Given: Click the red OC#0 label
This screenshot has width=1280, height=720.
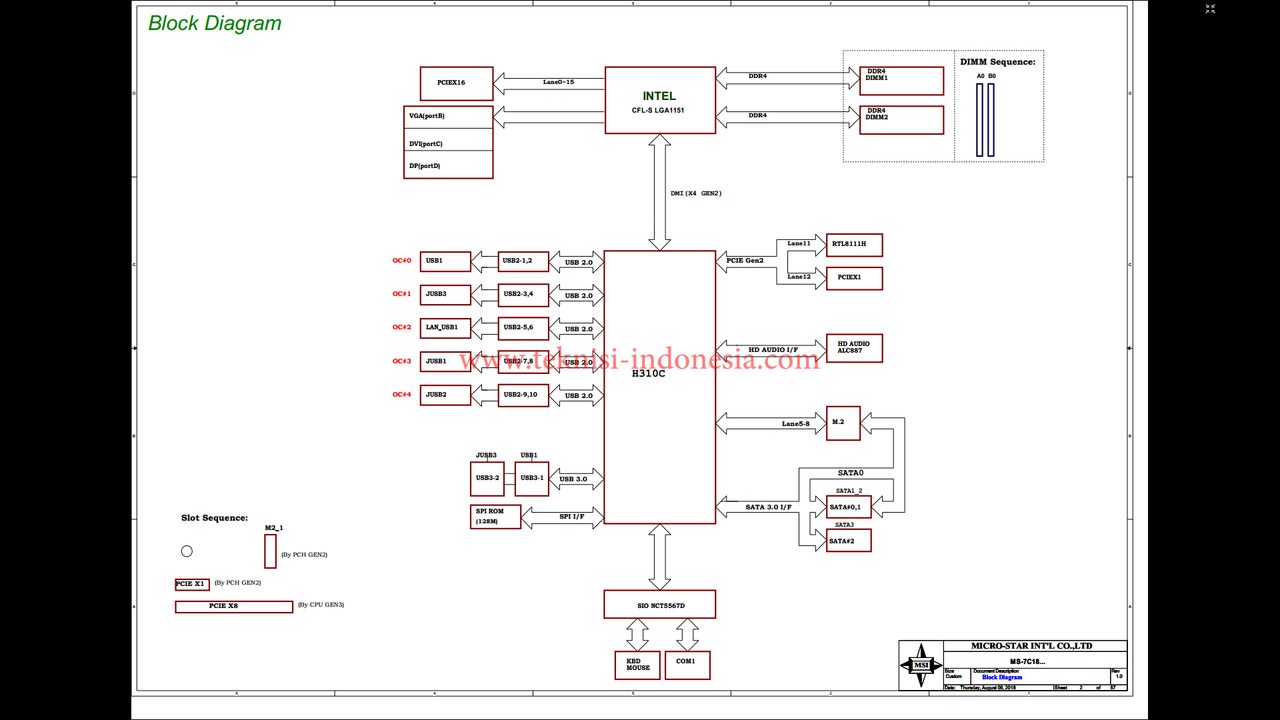Looking at the screenshot, I should point(402,261).
